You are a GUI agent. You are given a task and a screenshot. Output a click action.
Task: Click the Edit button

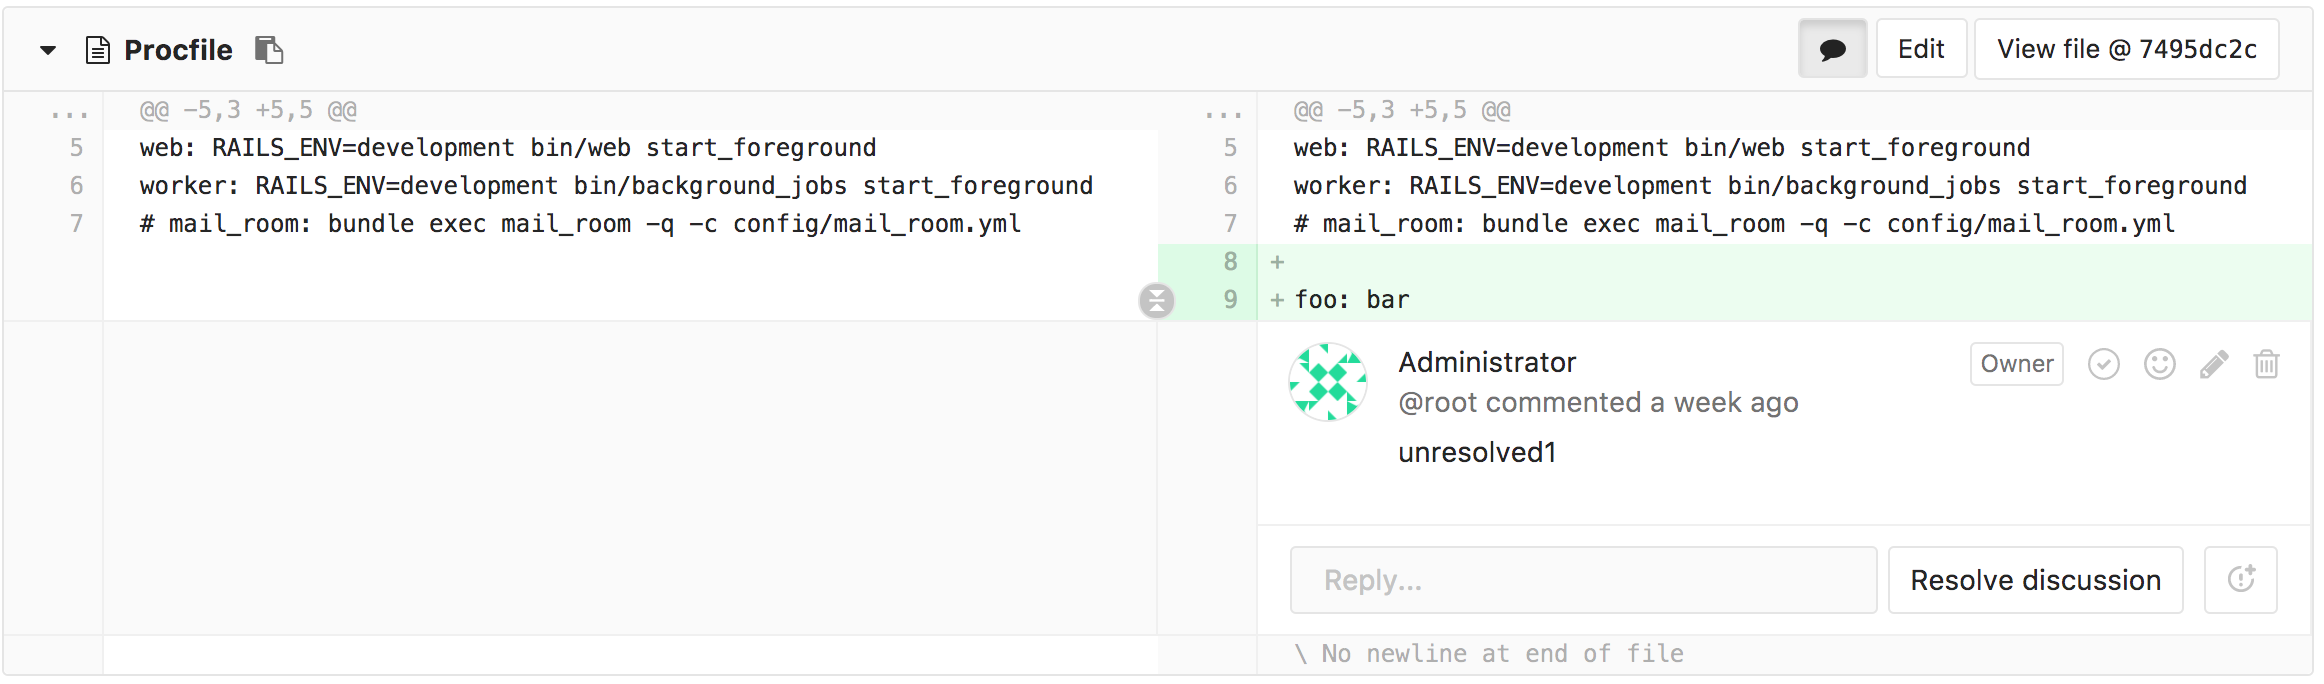click(x=1921, y=49)
